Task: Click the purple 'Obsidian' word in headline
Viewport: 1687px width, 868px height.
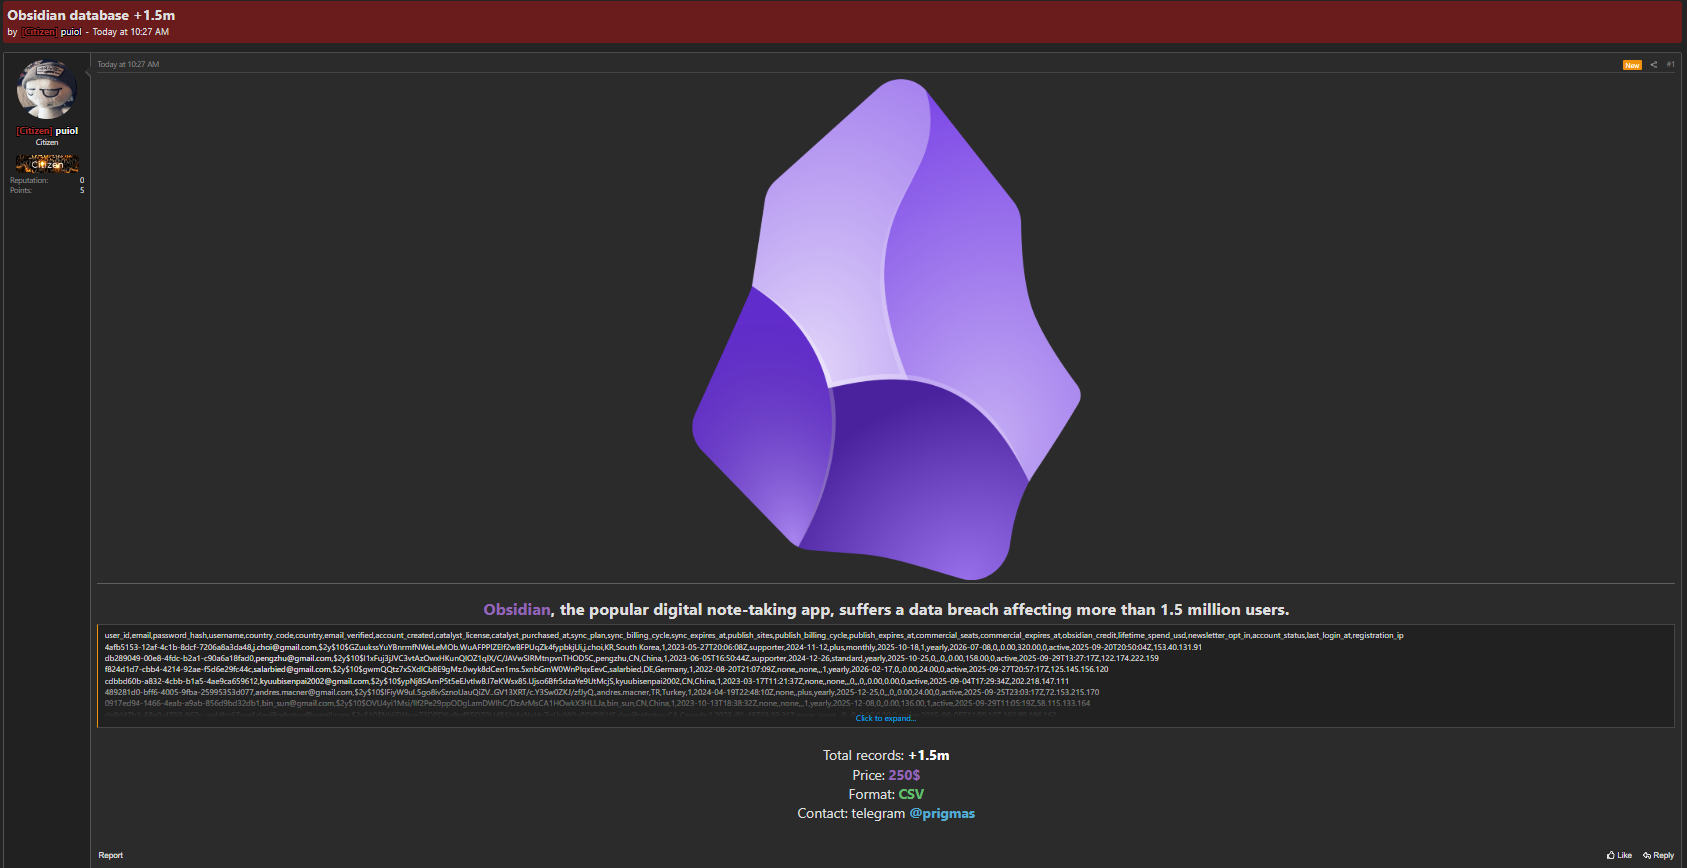Action: 517,609
